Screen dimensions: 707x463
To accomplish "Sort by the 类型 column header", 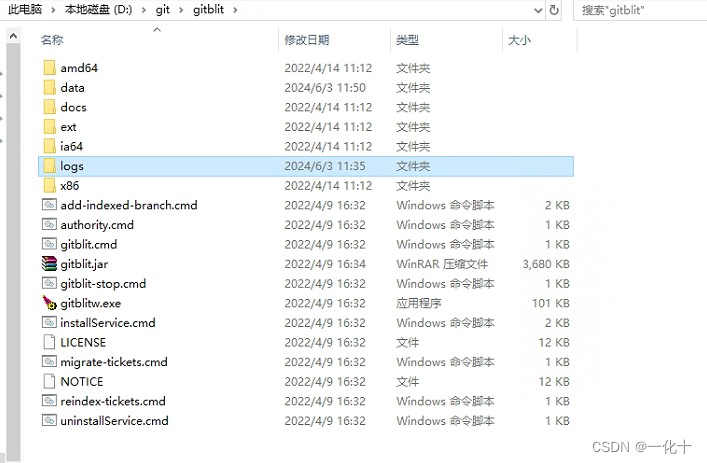I will 407,40.
